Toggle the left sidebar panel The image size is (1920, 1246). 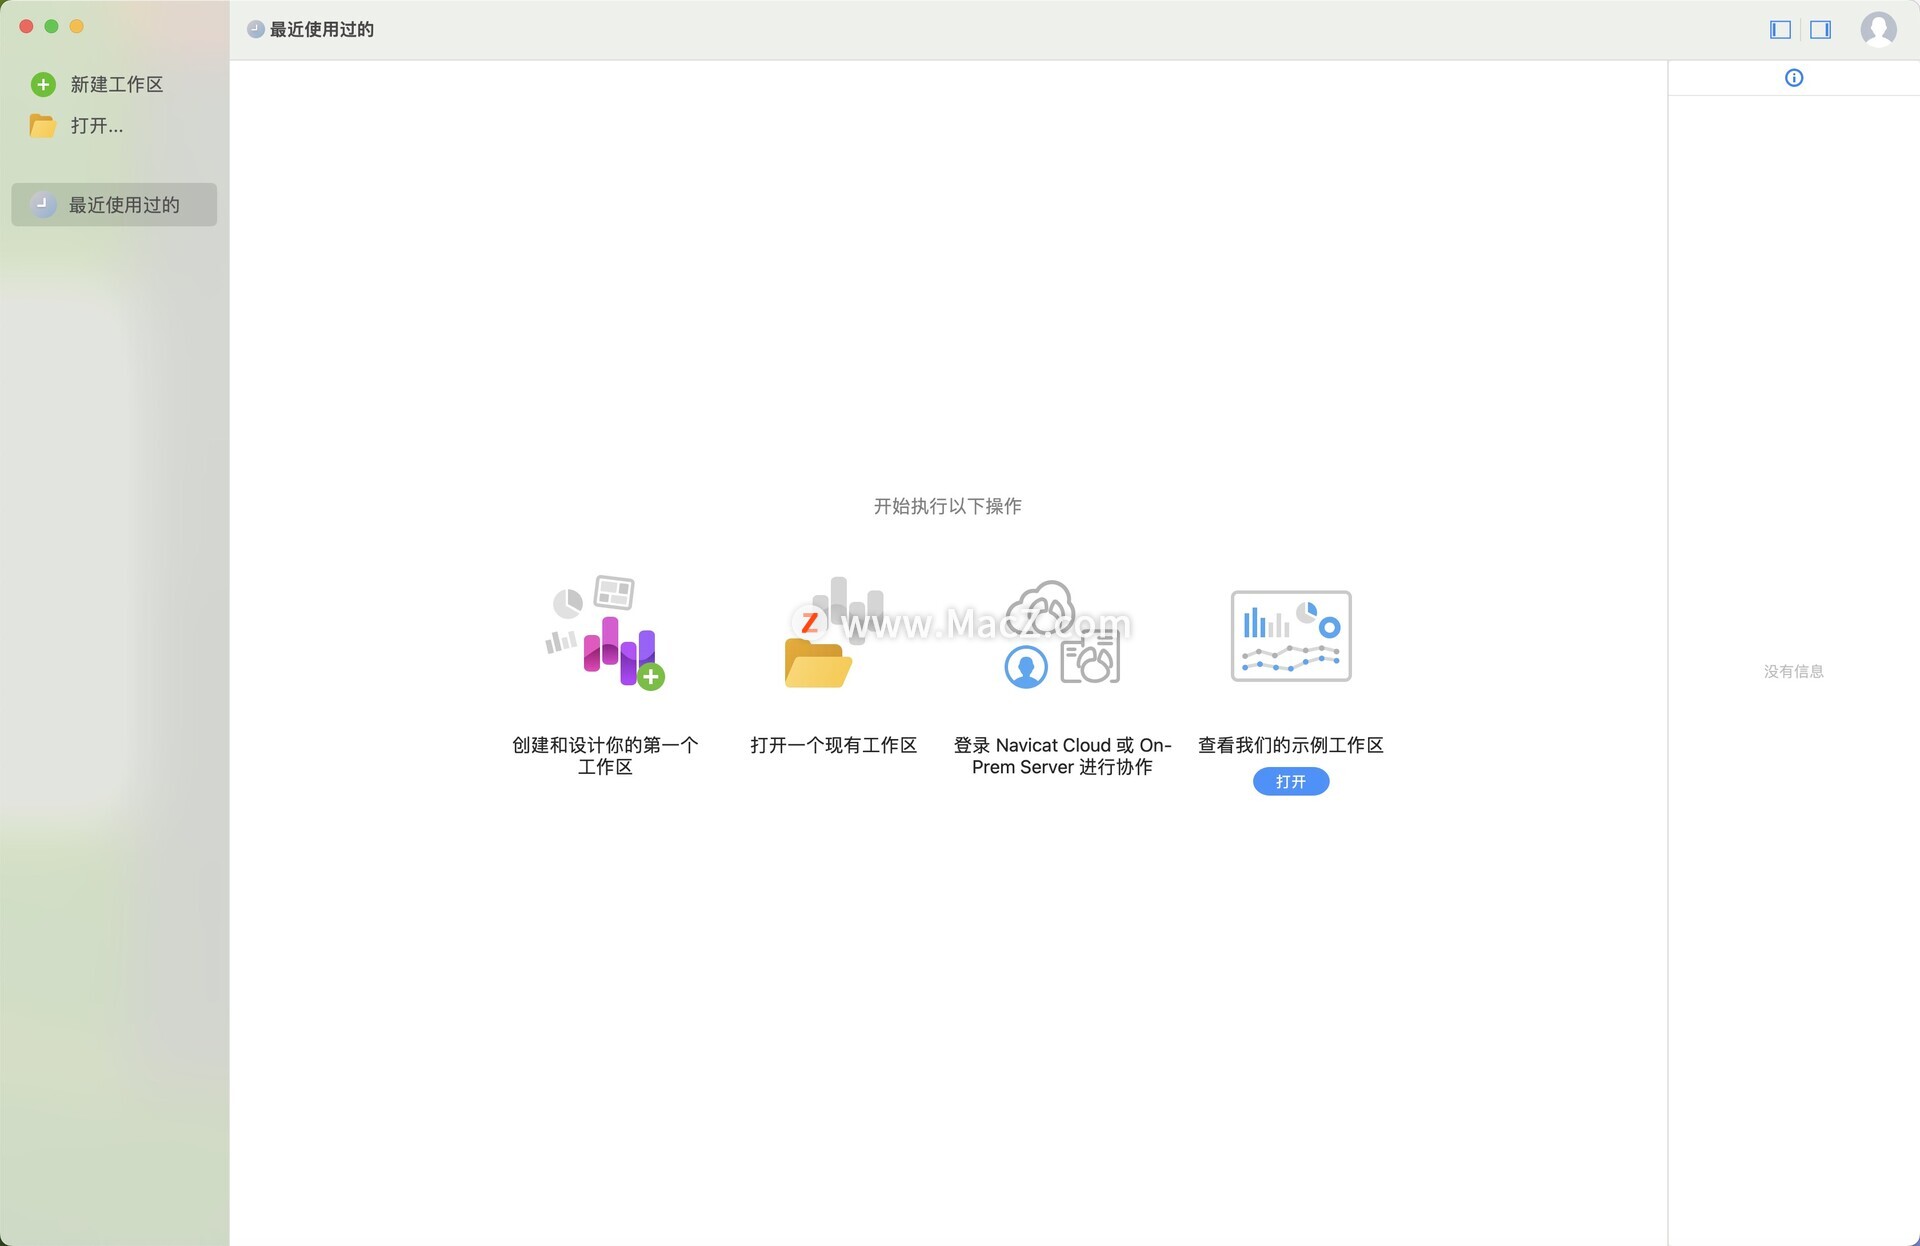click(1780, 30)
